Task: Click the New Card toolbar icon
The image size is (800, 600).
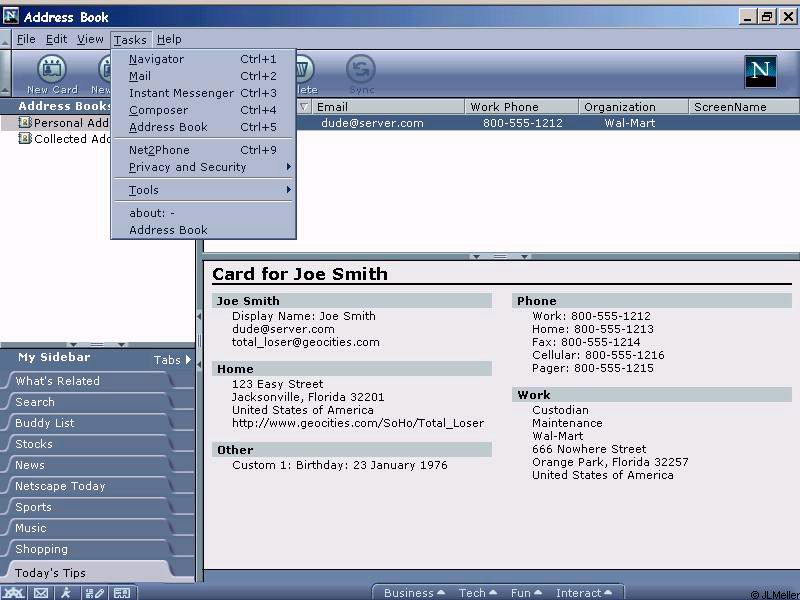Action: (52, 74)
